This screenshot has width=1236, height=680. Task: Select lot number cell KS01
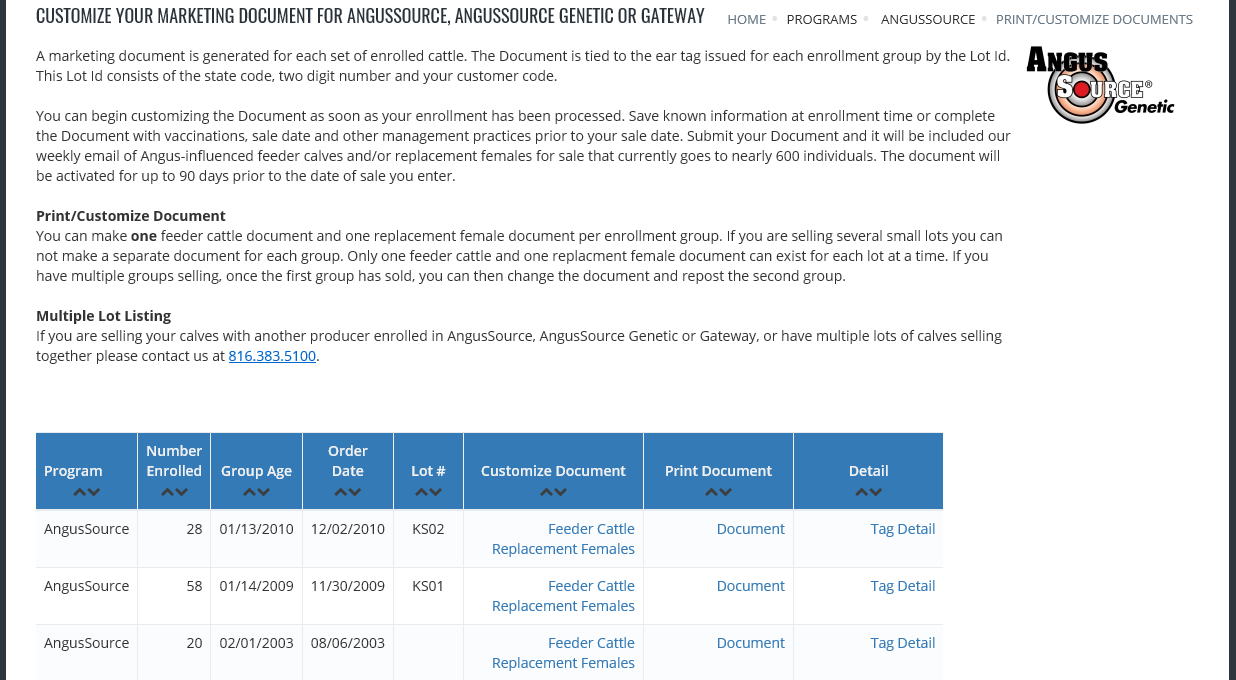point(428,586)
